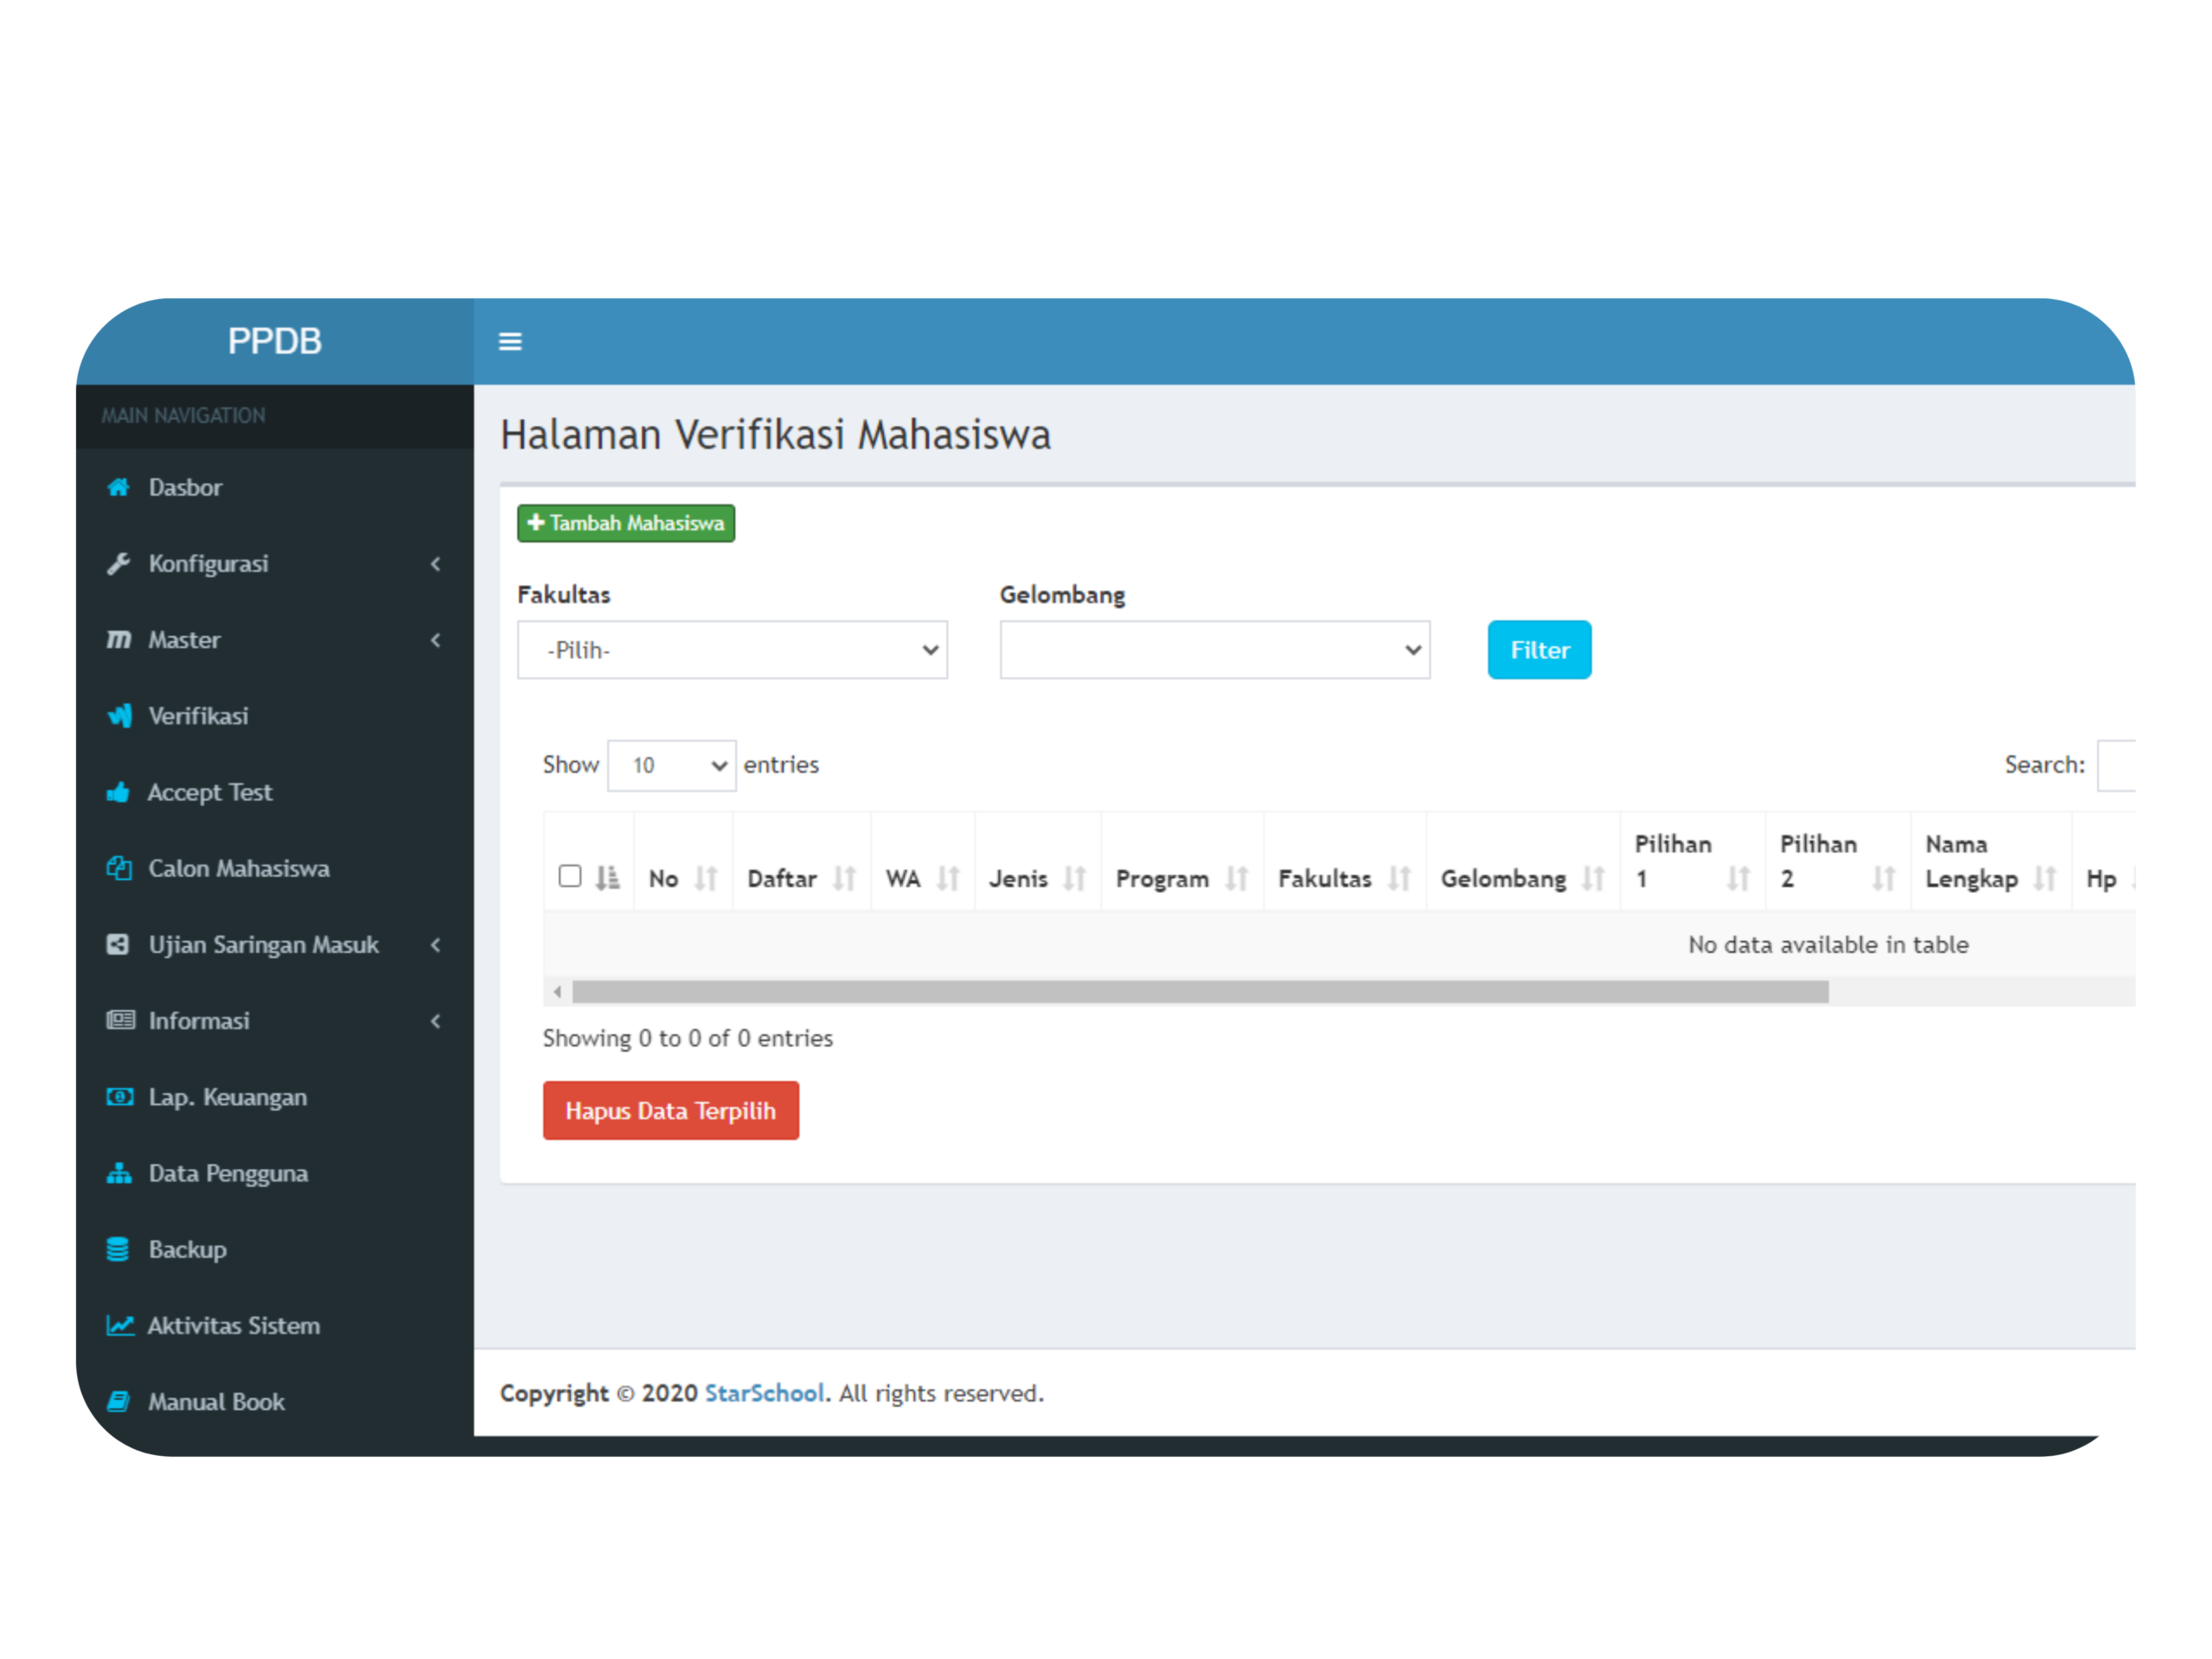Click the Manual Book icon

(118, 1402)
